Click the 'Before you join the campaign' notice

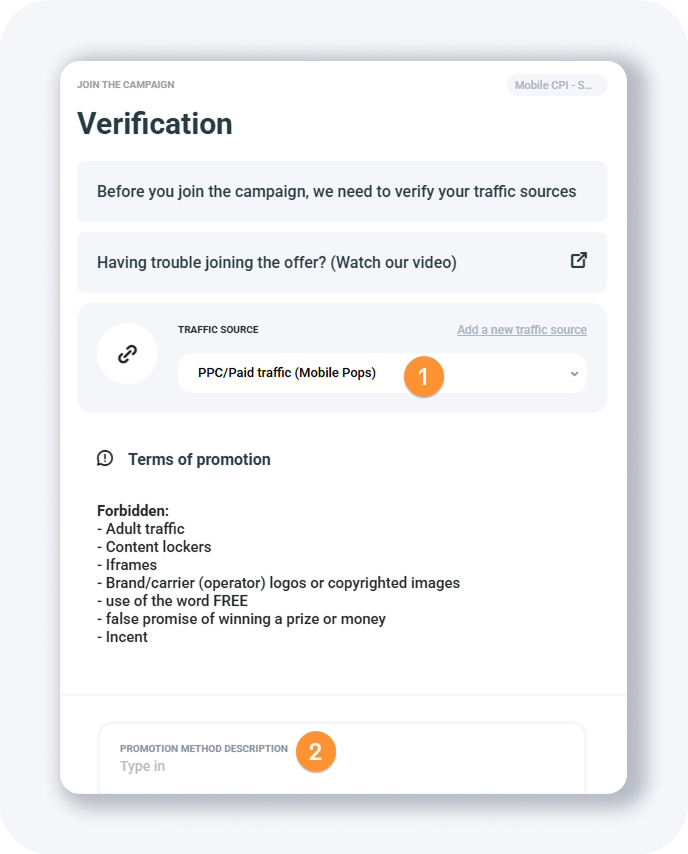(337, 191)
